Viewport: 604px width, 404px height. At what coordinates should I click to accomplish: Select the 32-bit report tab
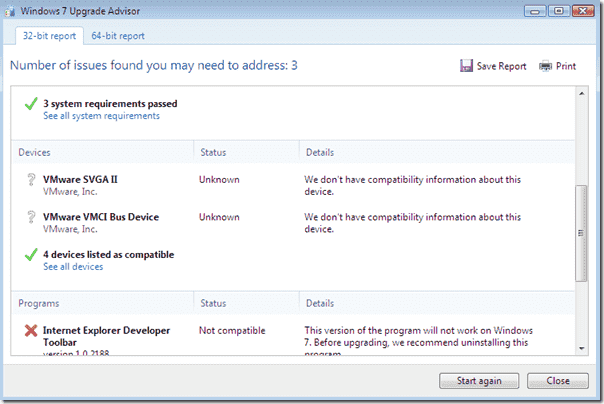[49, 36]
